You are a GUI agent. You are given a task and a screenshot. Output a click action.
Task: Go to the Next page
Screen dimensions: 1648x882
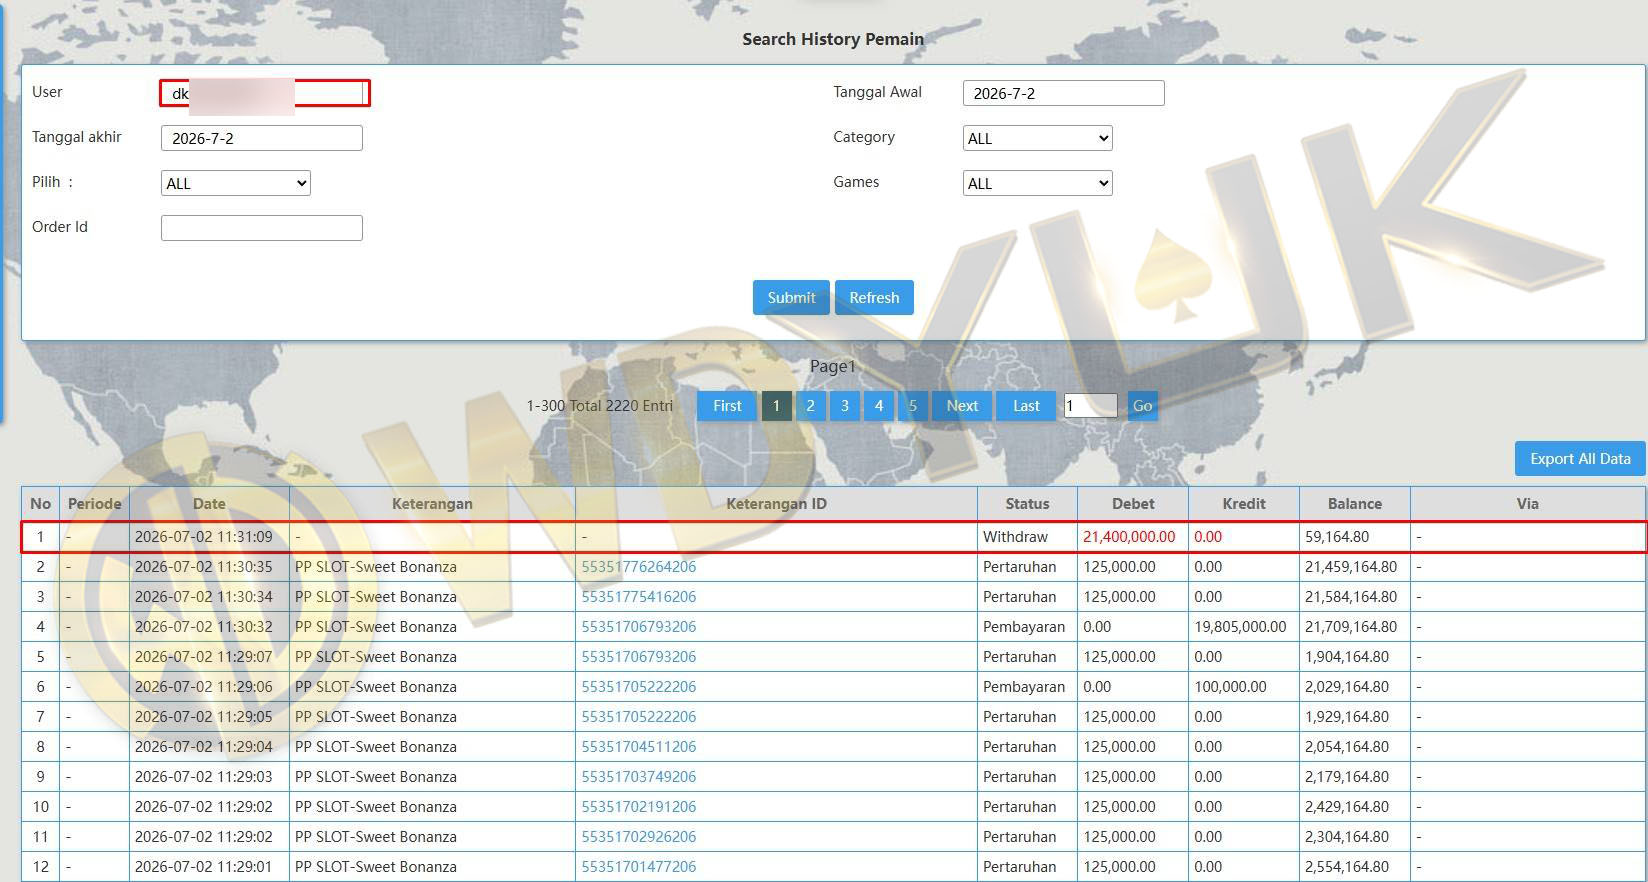[x=962, y=406]
